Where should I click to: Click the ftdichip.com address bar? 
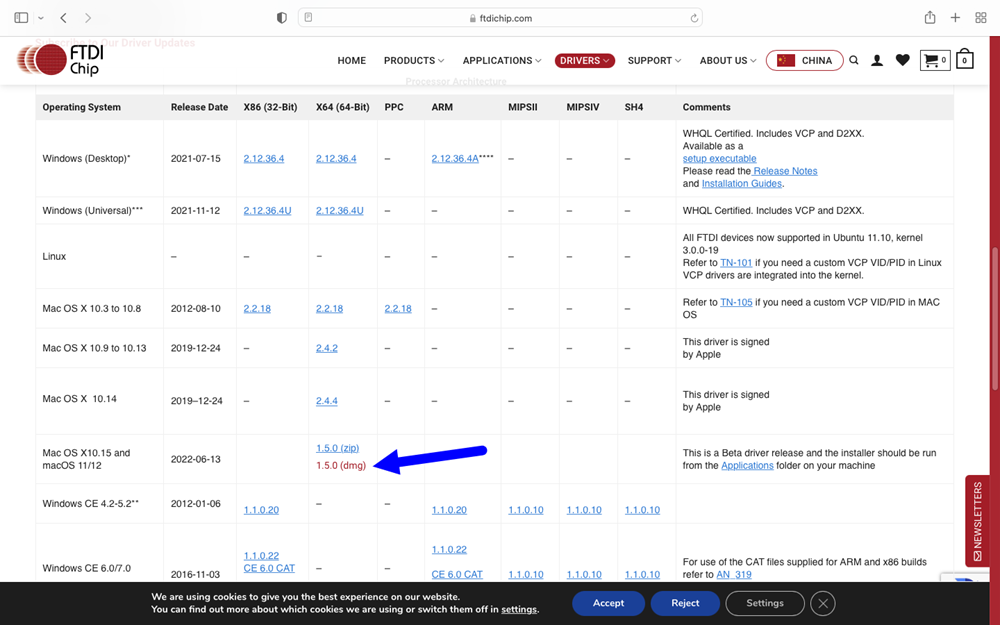click(500, 18)
